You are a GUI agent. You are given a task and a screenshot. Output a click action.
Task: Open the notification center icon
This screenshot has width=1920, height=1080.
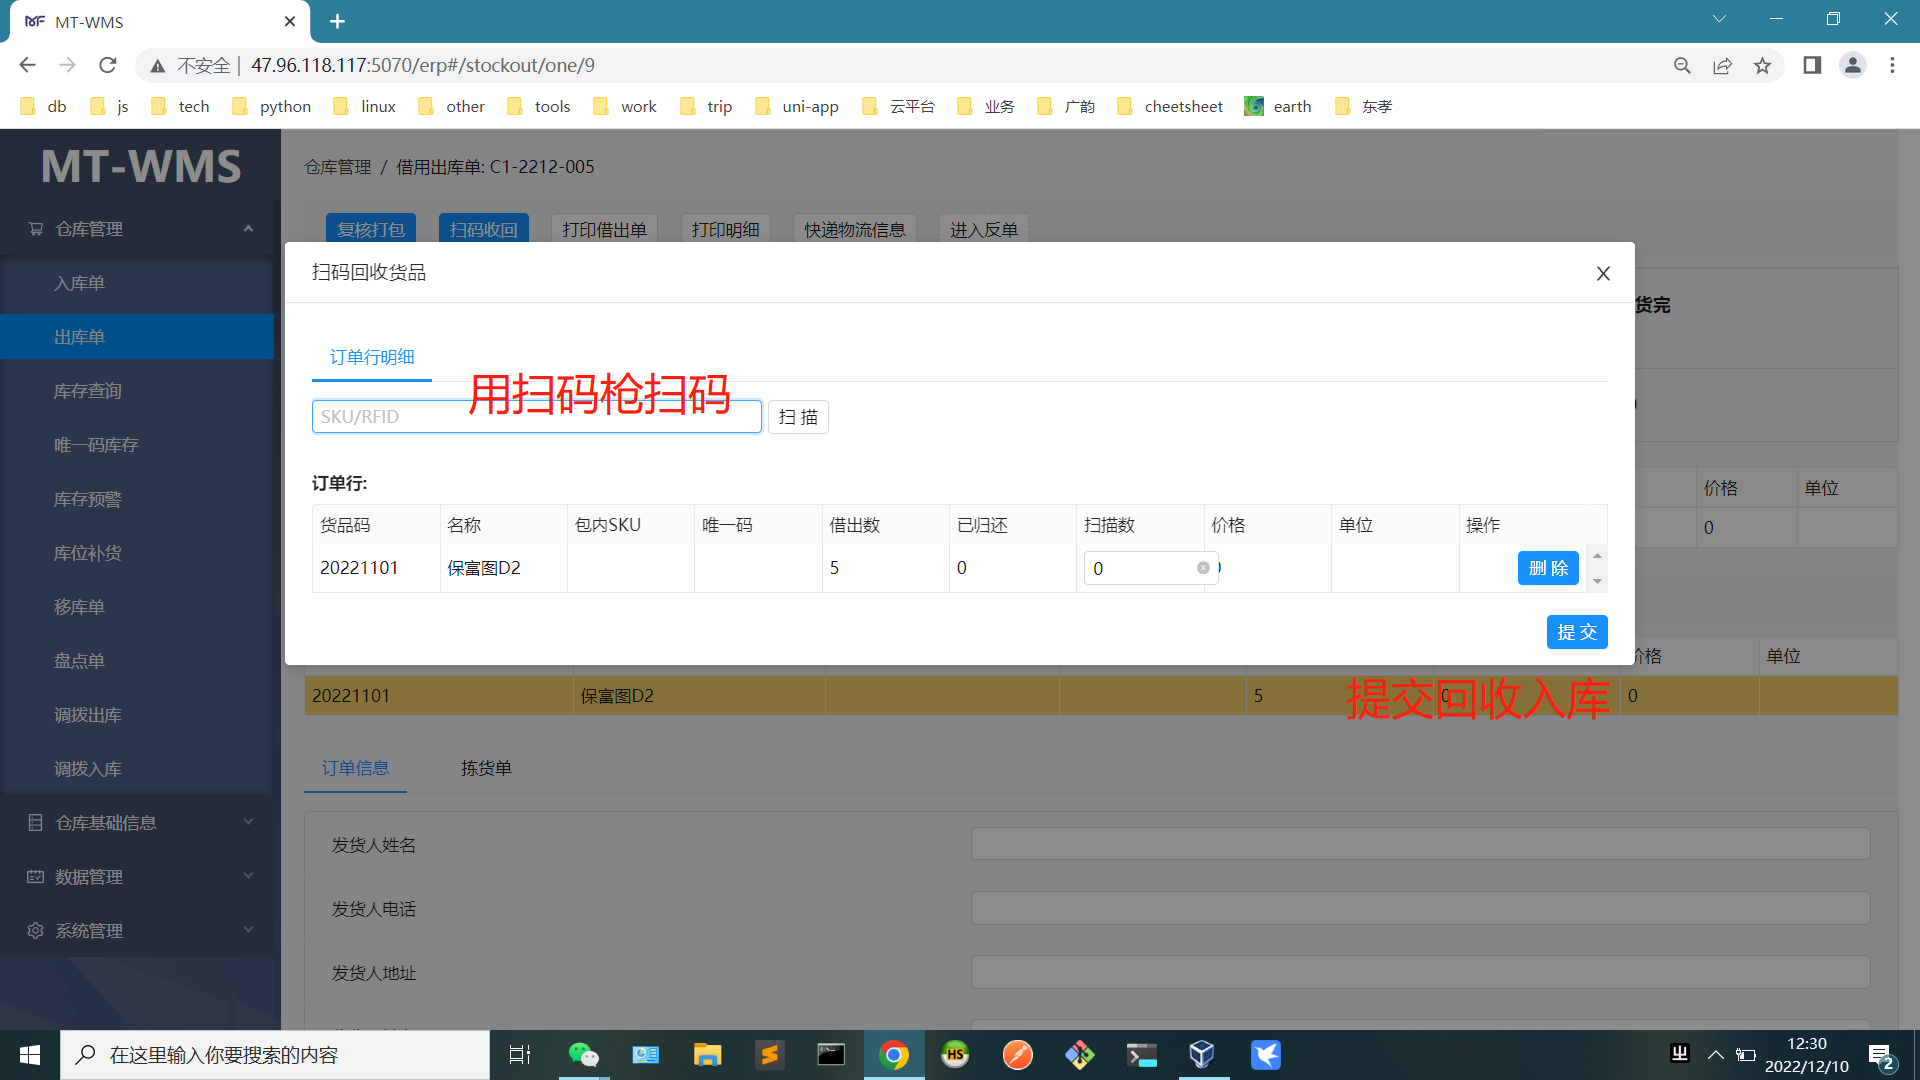pos(1881,1056)
